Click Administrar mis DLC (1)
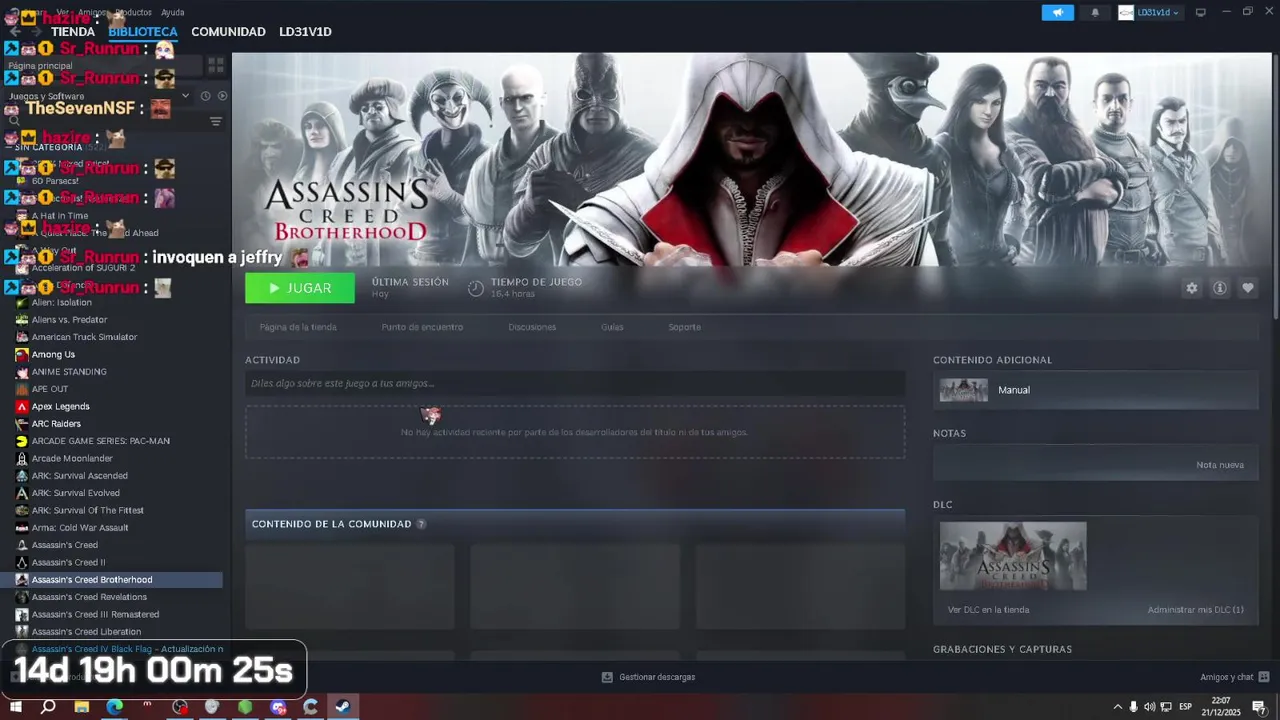The height and width of the screenshot is (720, 1280). [1196, 610]
